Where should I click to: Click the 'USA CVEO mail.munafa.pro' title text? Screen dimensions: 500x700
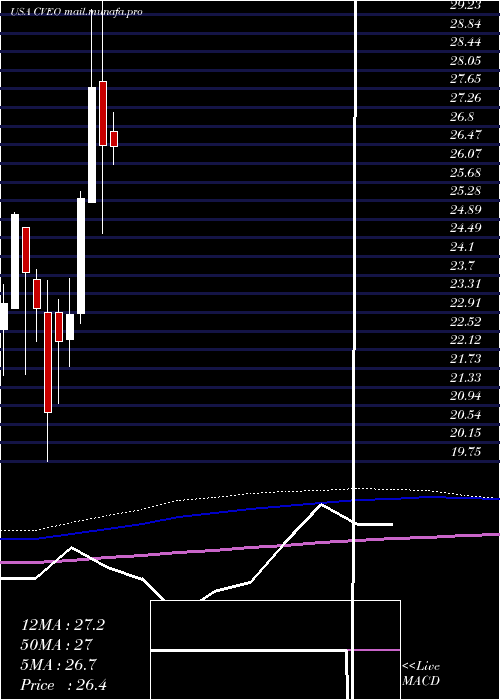click(x=78, y=12)
